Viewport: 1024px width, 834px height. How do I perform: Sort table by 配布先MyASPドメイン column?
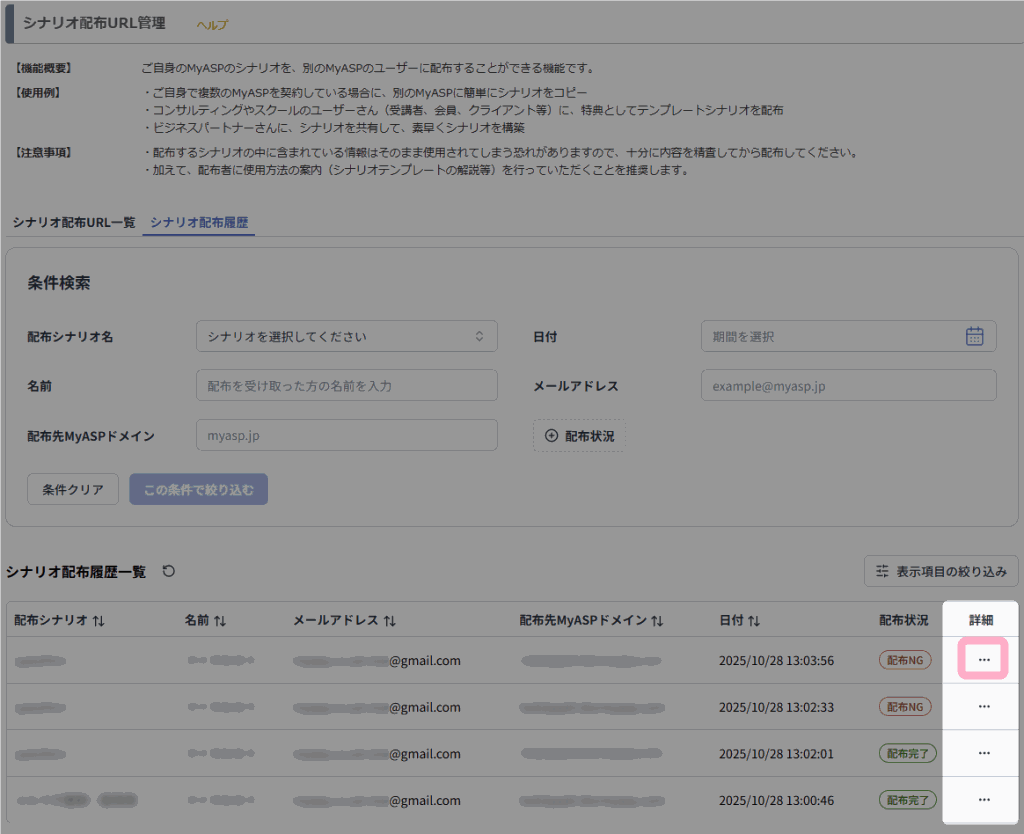[657, 621]
